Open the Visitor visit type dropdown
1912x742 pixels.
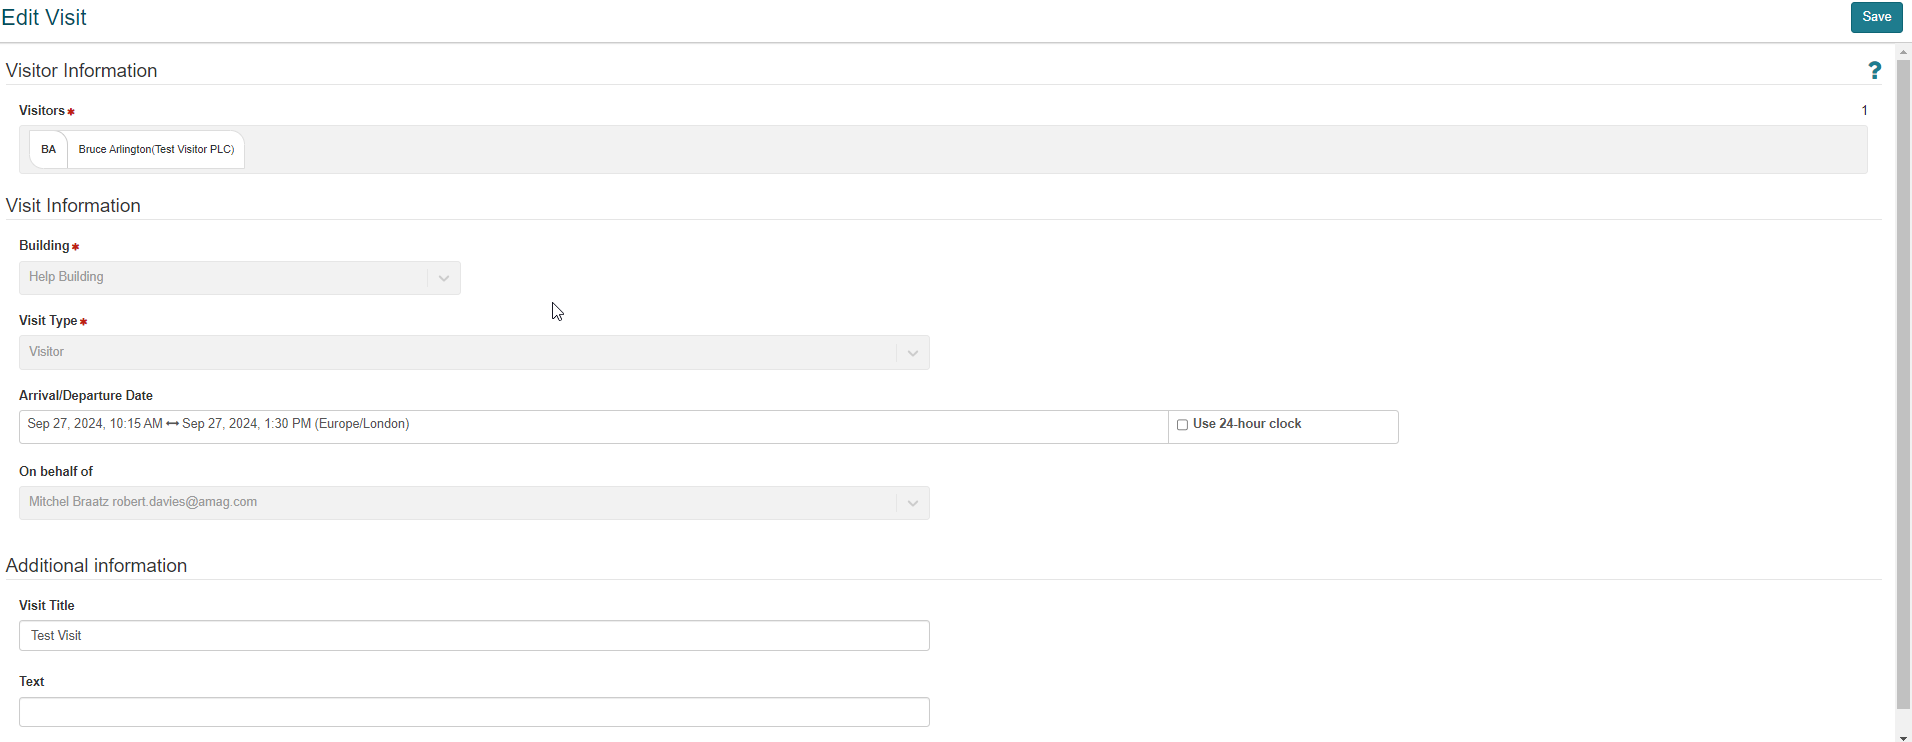[474, 353]
